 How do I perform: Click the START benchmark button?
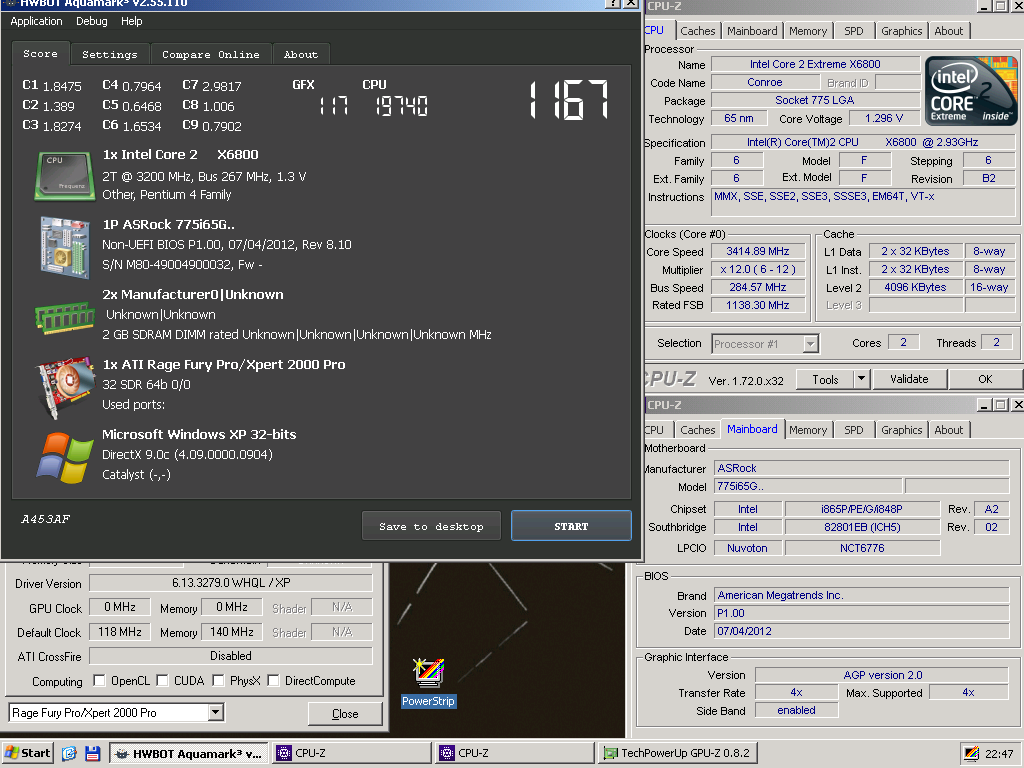[x=571, y=526]
